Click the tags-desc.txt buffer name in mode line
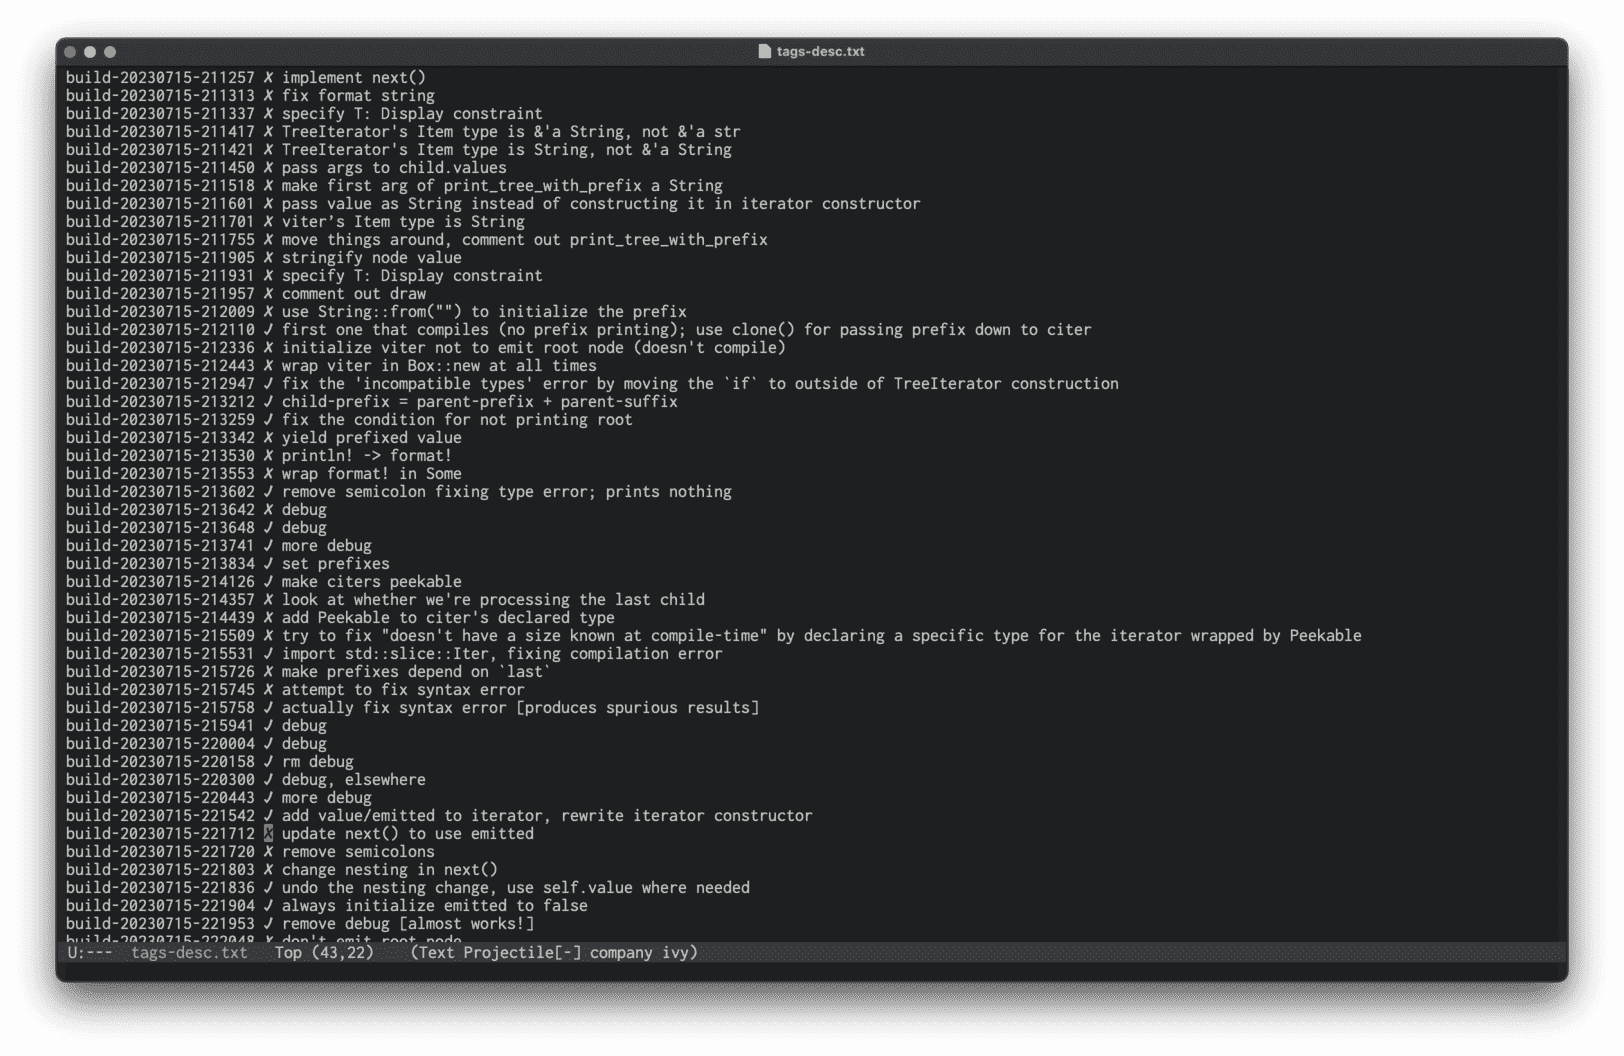1624x1056 pixels. click(x=189, y=953)
